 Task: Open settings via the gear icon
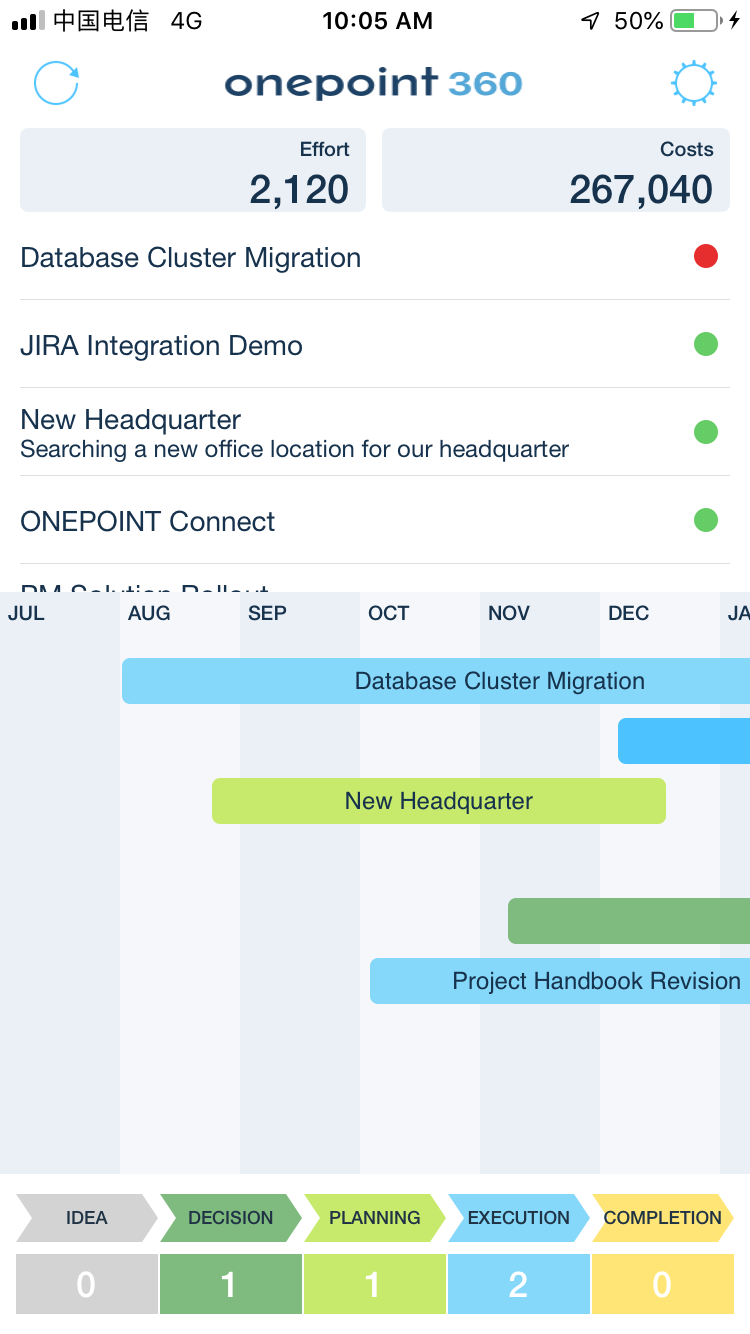(x=694, y=83)
